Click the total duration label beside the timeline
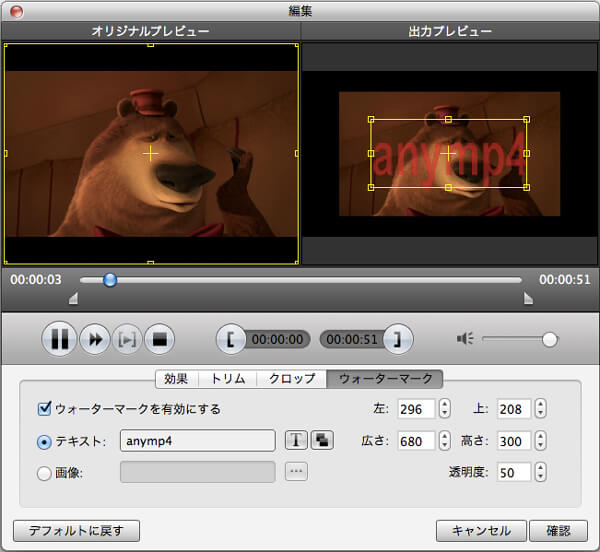 click(x=565, y=280)
